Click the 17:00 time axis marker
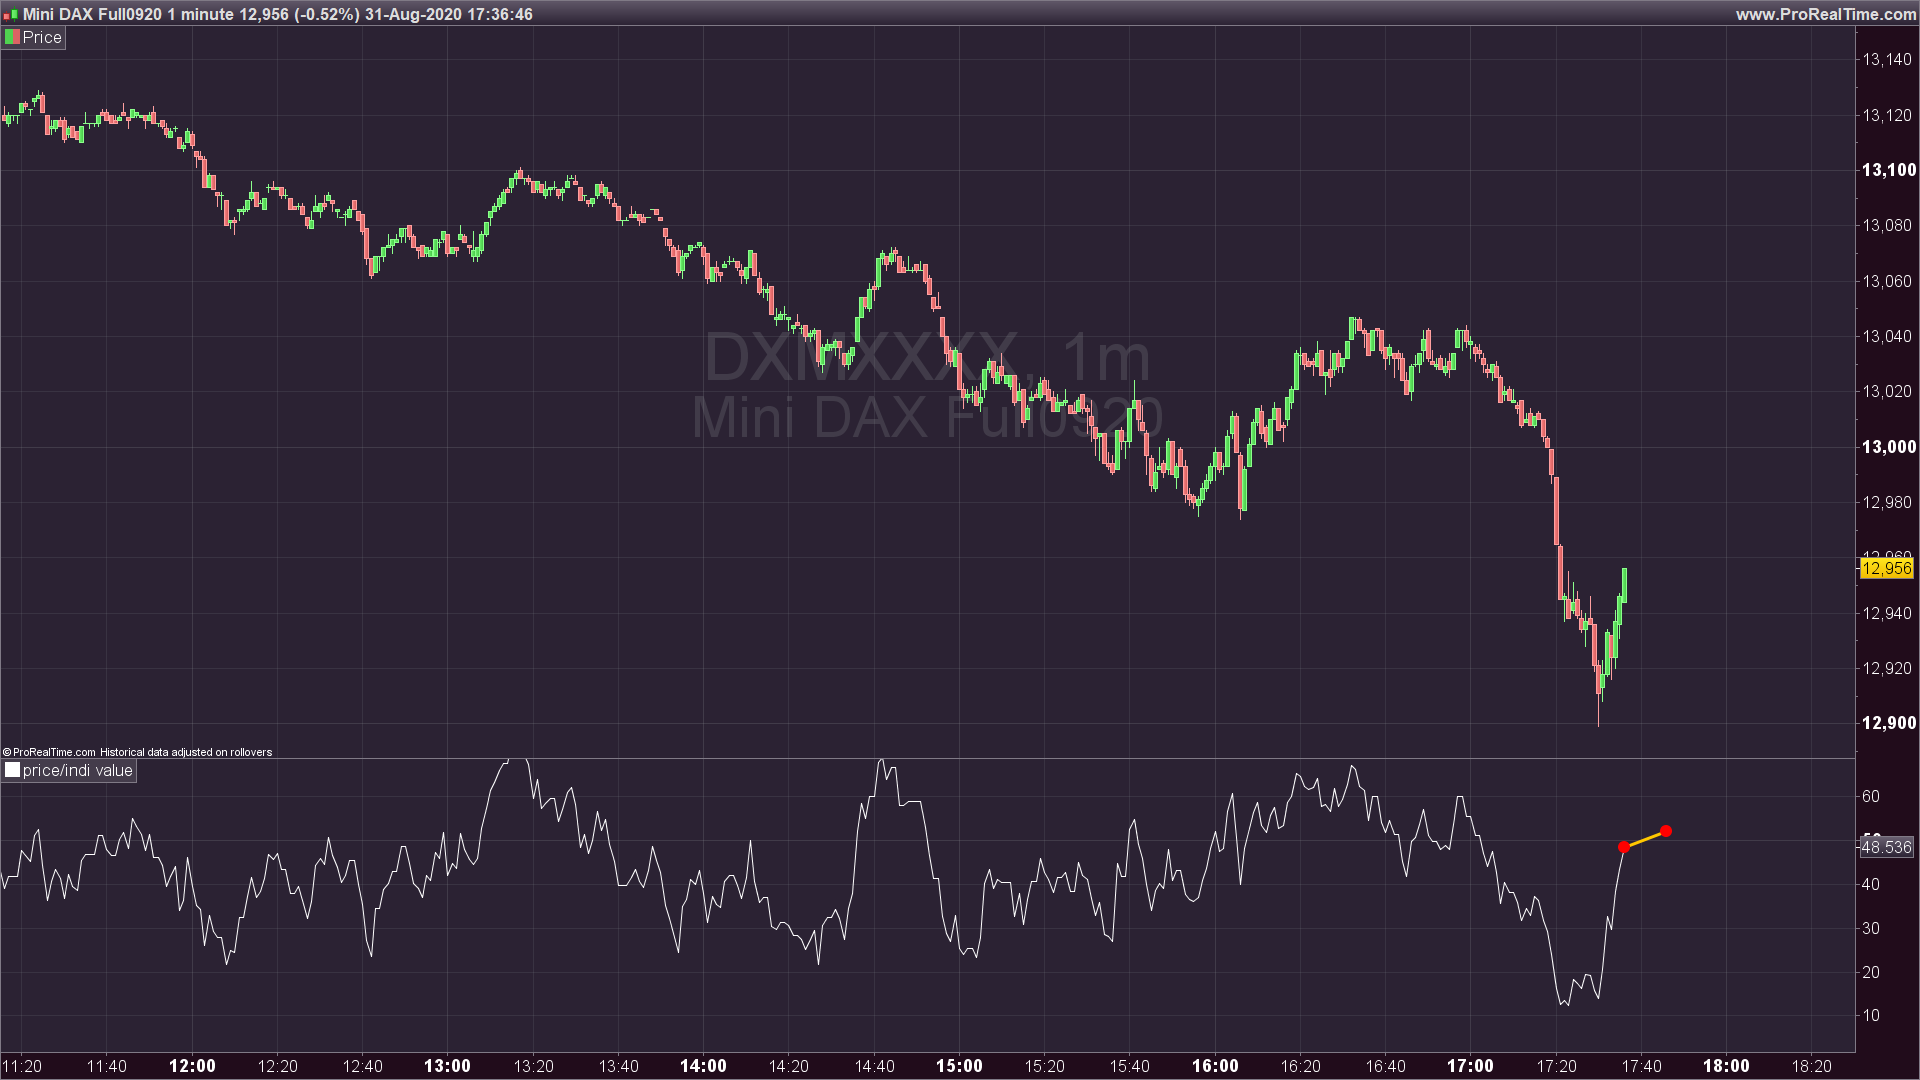This screenshot has height=1080, width=1920. [x=1470, y=1066]
